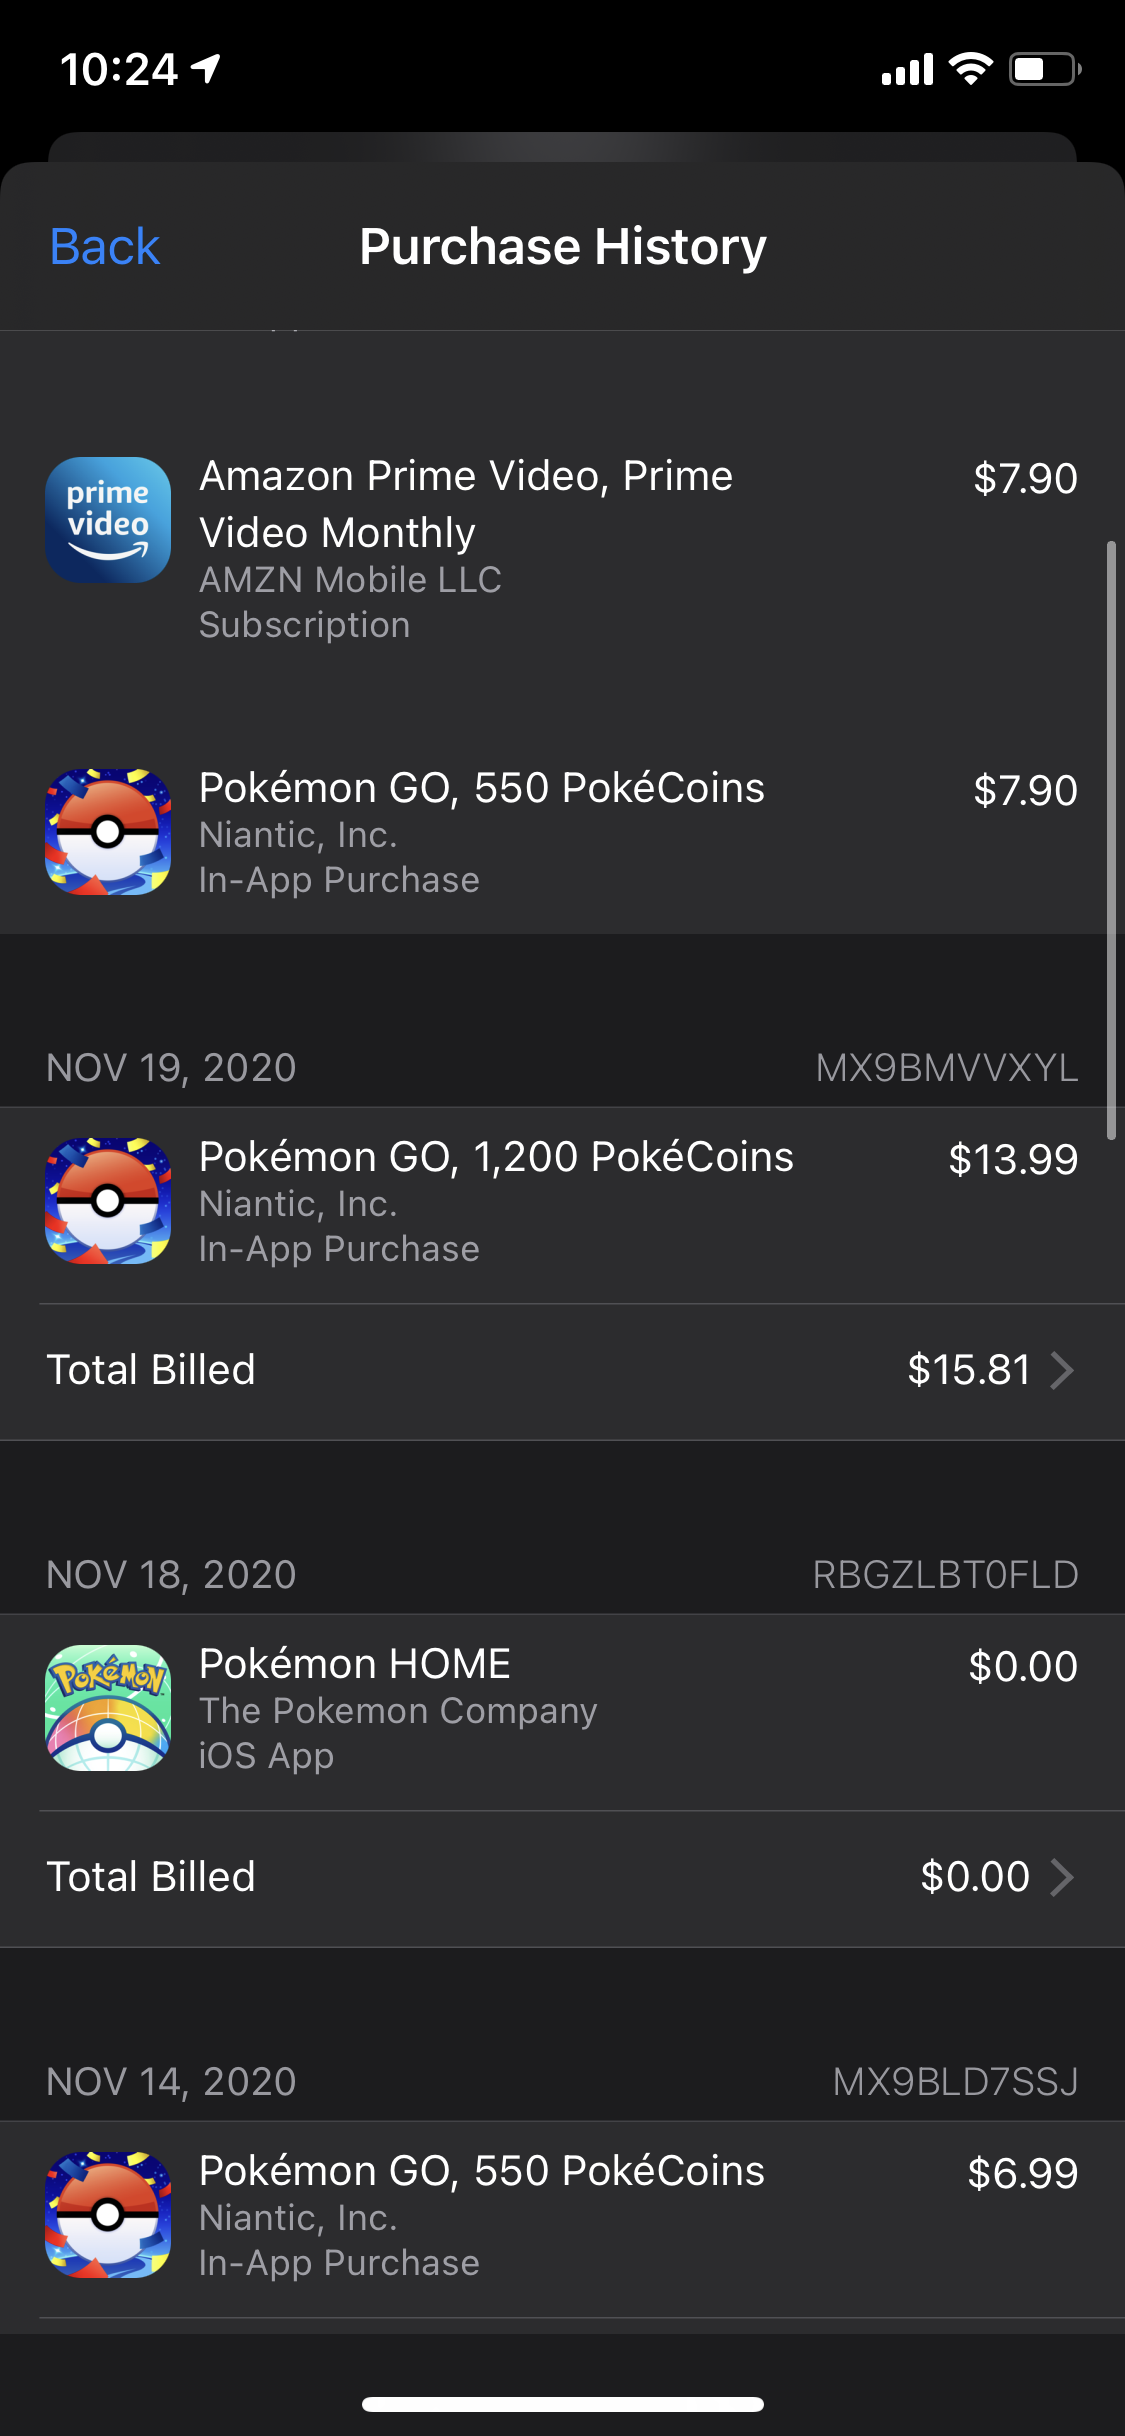Tap the battery indicator in the status bar
The width and height of the screenshot is (1125, 2436).
coord(1044,69)
